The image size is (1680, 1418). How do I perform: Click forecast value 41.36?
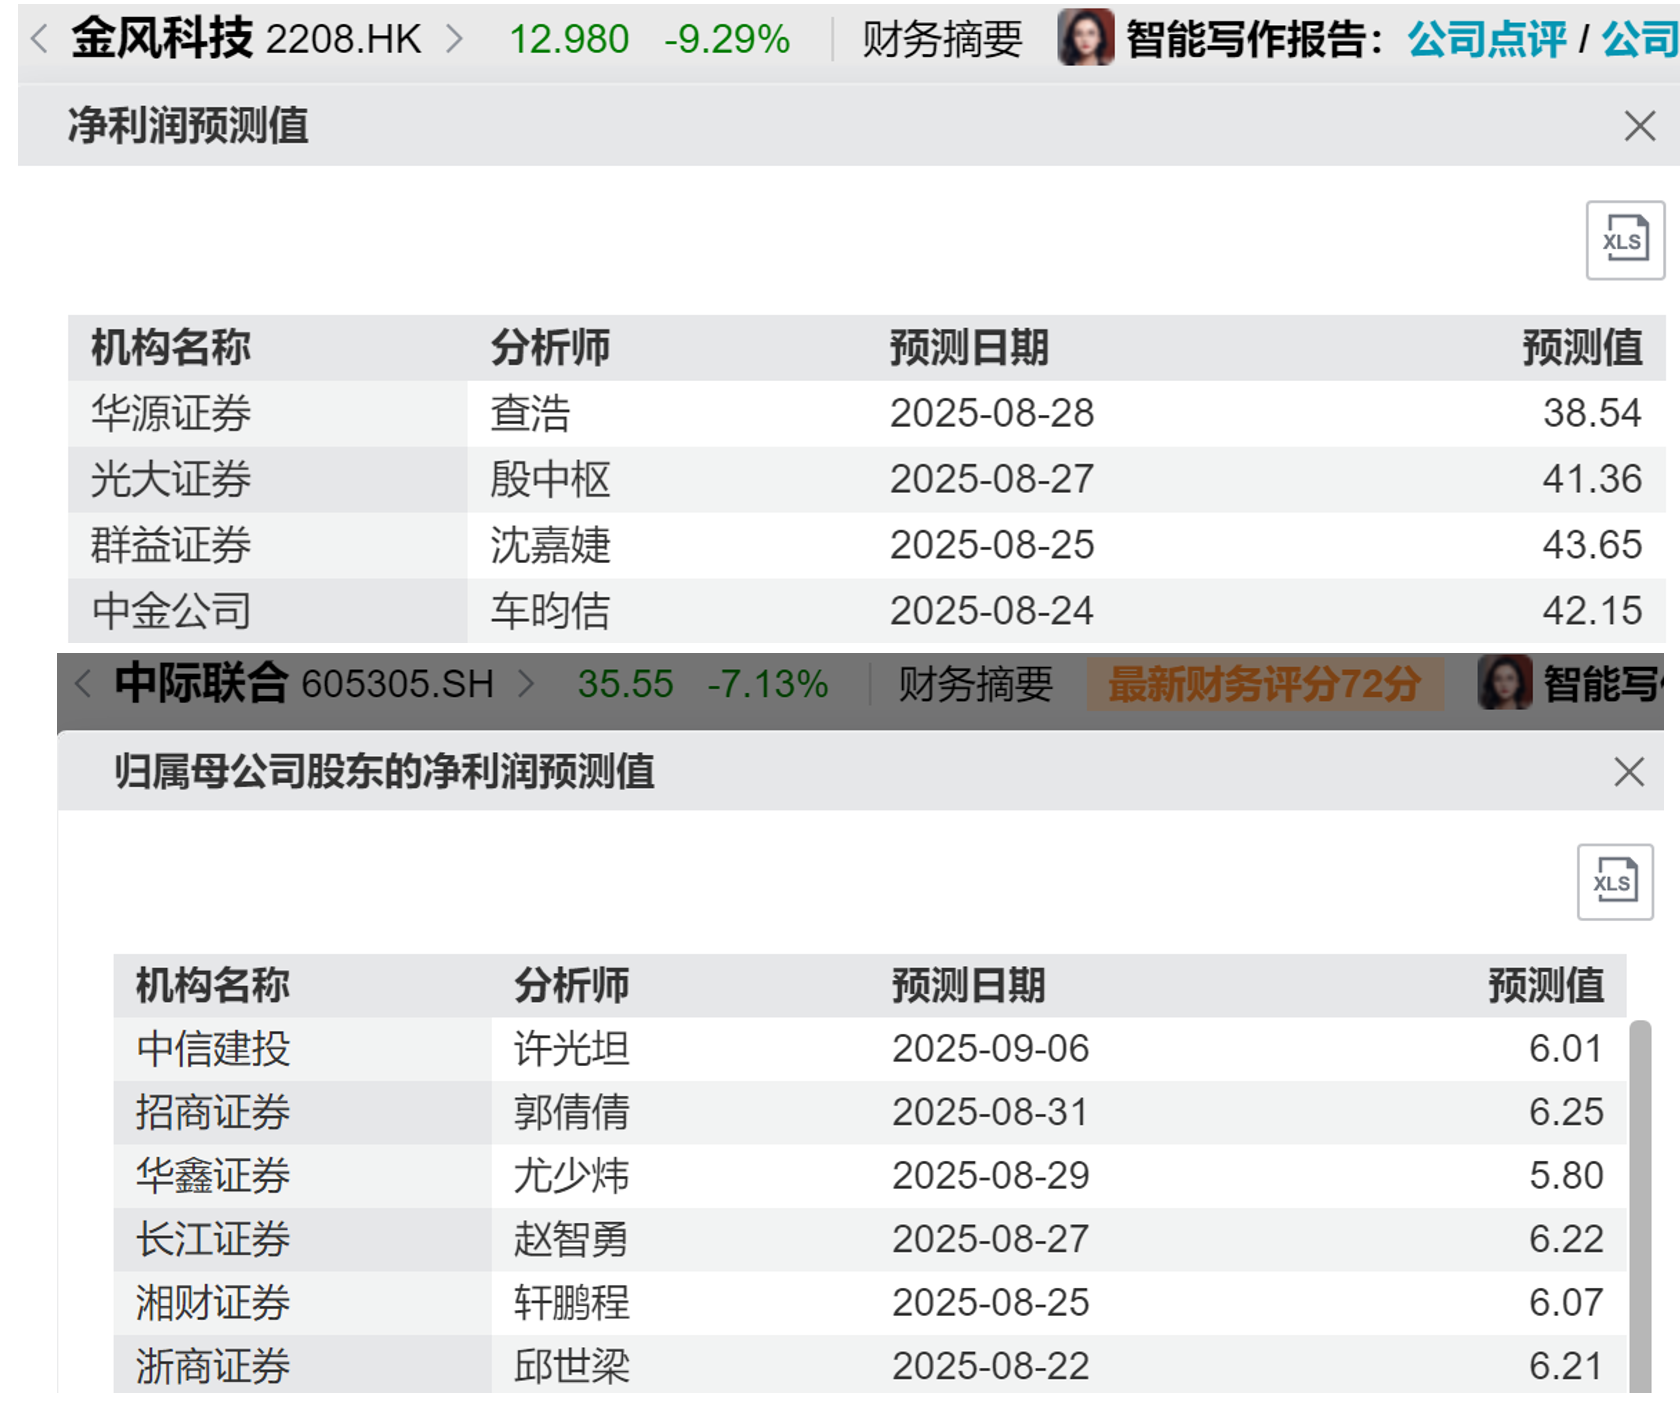click(x=1592, y=479)
